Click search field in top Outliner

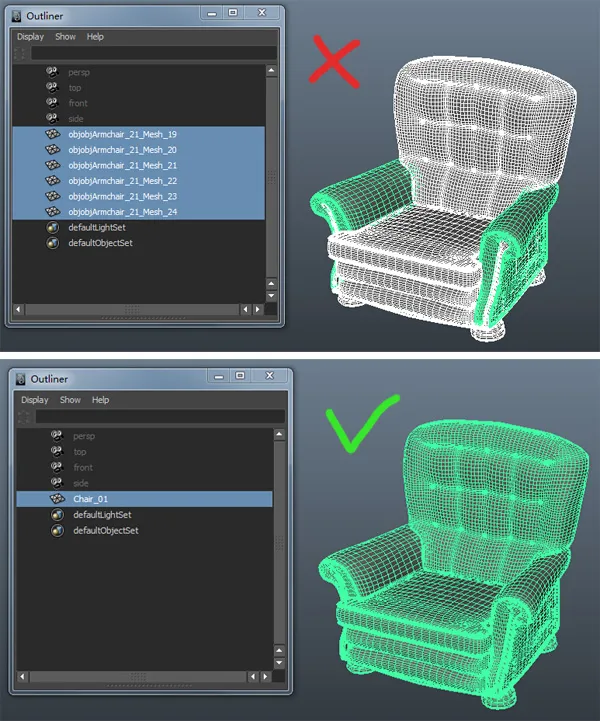[154, 53]
